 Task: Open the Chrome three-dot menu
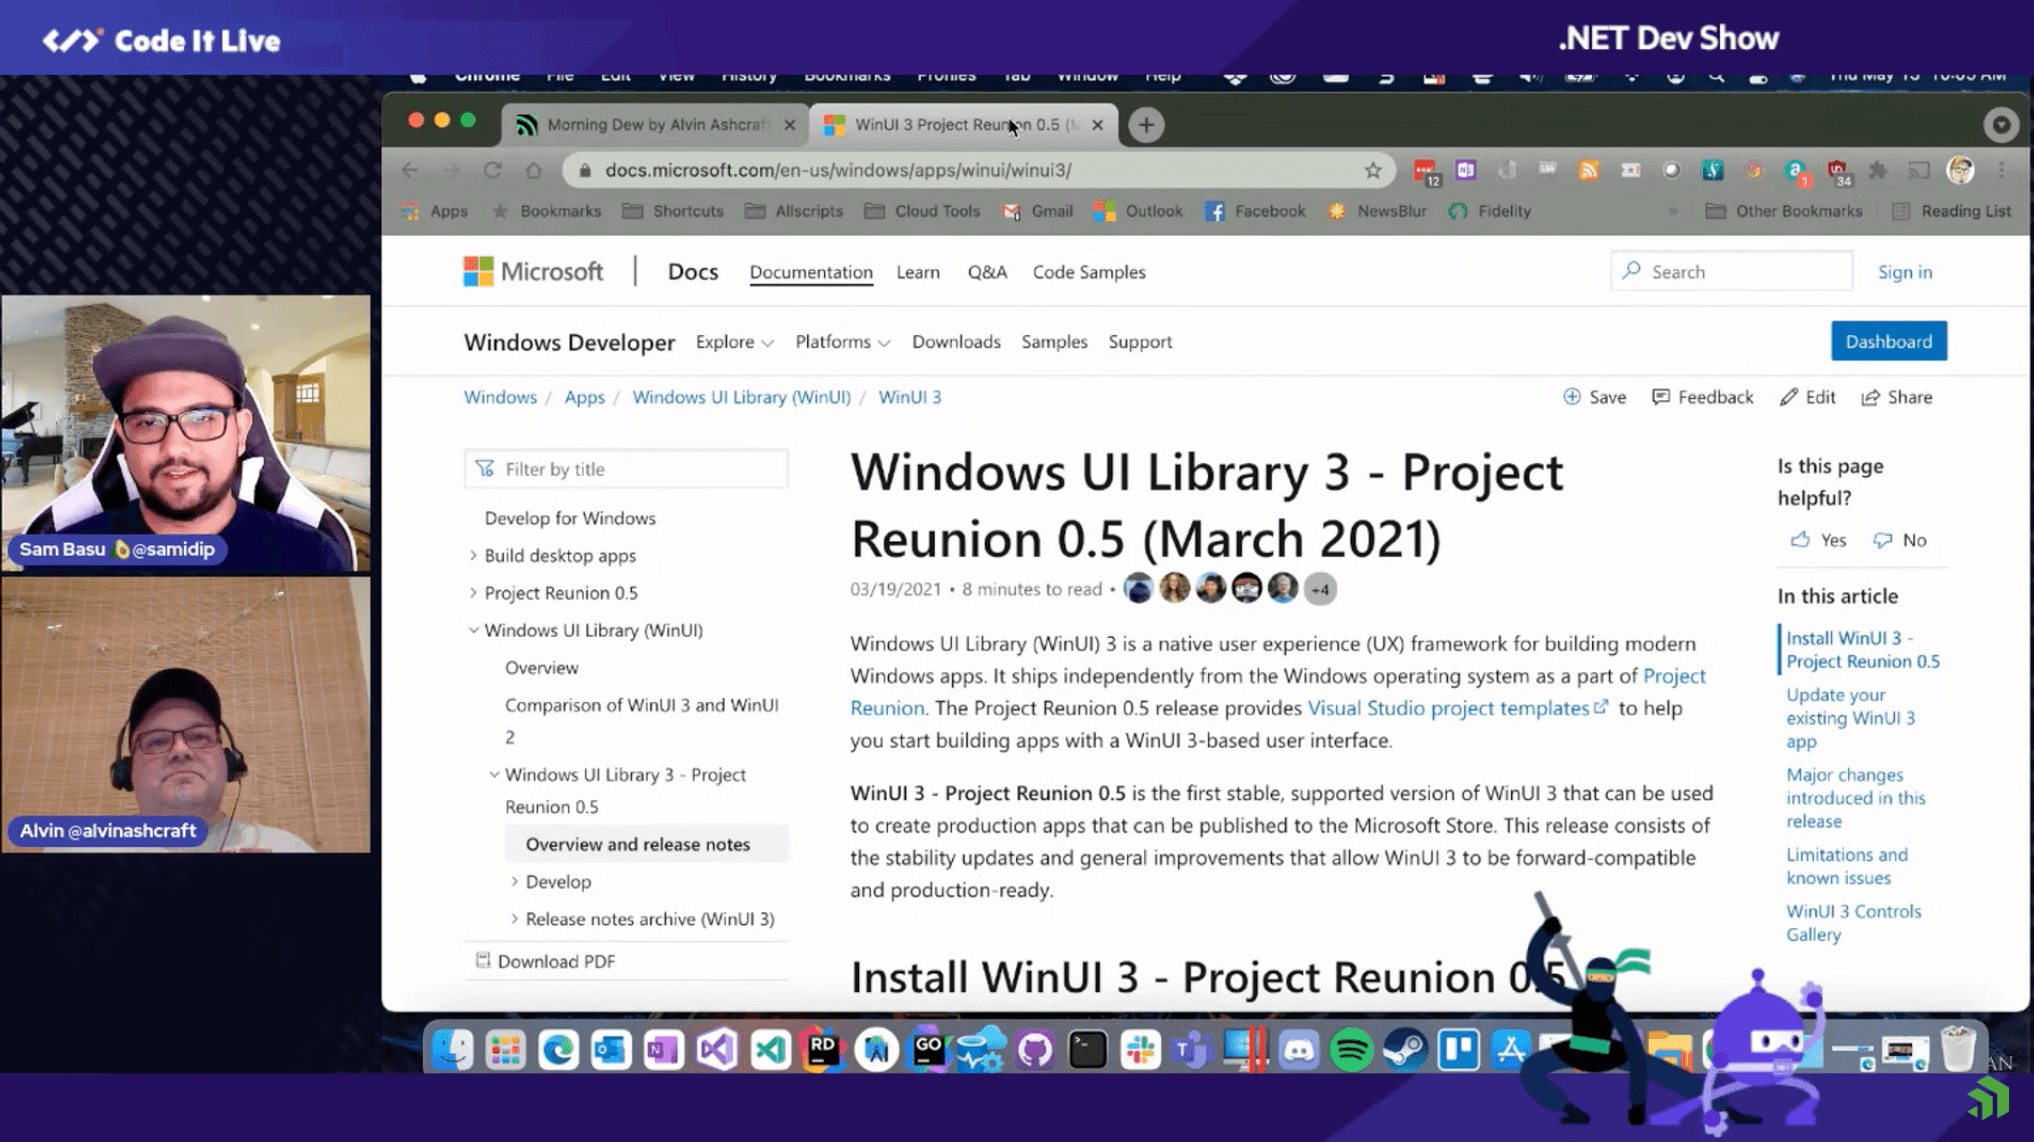point(2001,170)
